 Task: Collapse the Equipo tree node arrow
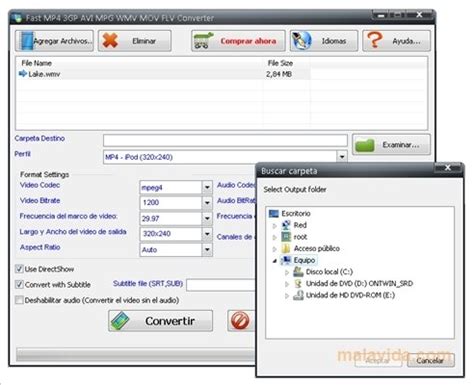coord(275,261)
